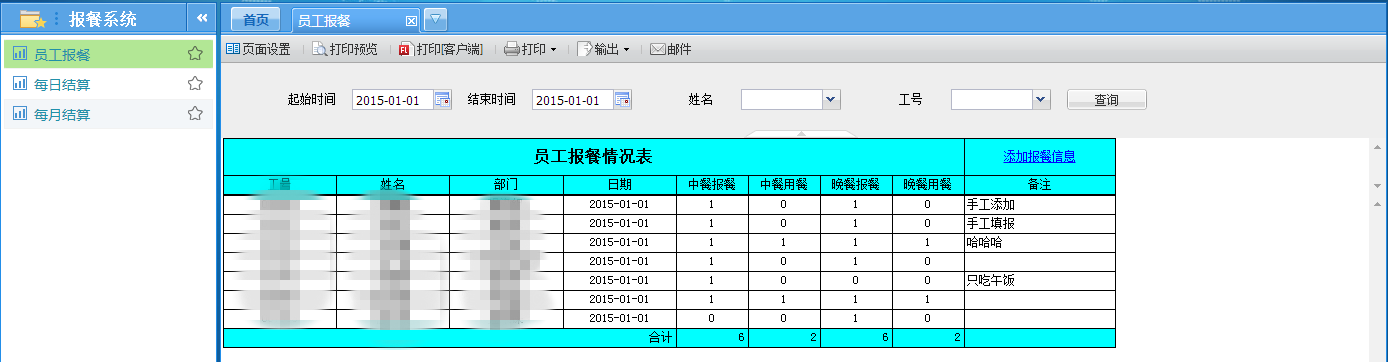
Task: Open 每日结算 in the sidebar
Action: (107, 84)
